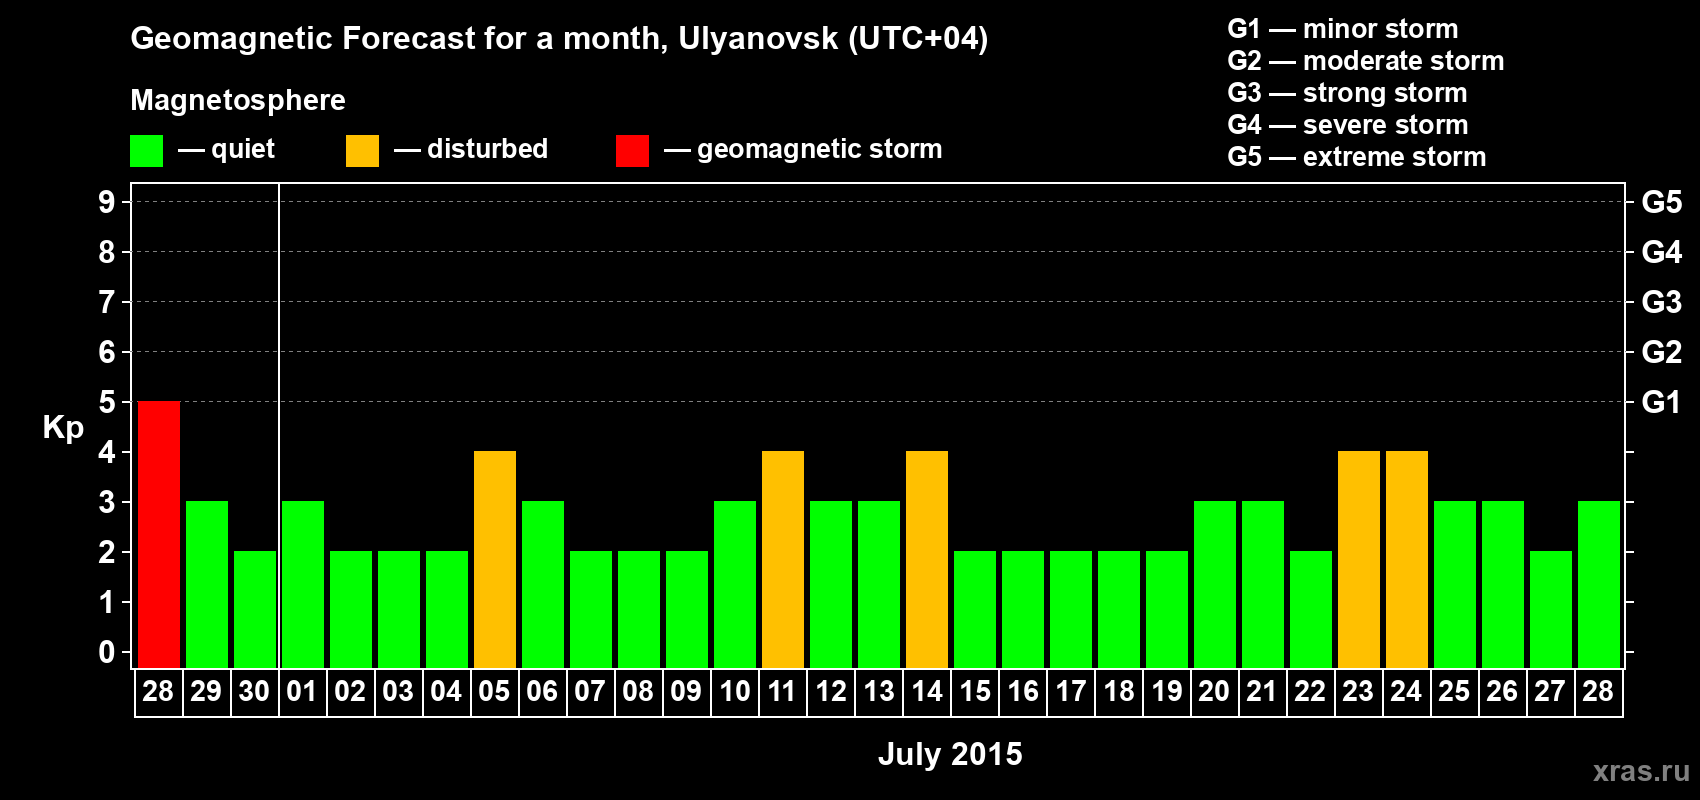
Task: Select the orange bar above date 05
Action: (x=495, y=559)
